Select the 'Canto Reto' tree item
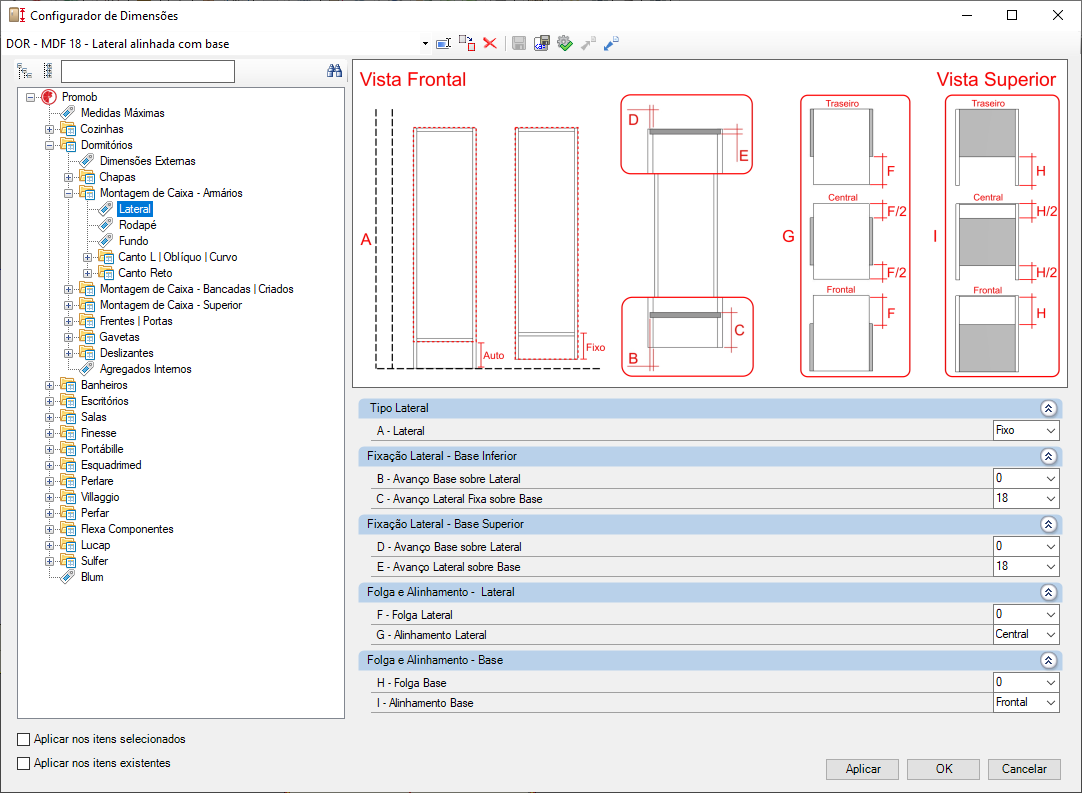Image resolution: width=1082 pixels, height=793 pixels. tap(145, 273)
